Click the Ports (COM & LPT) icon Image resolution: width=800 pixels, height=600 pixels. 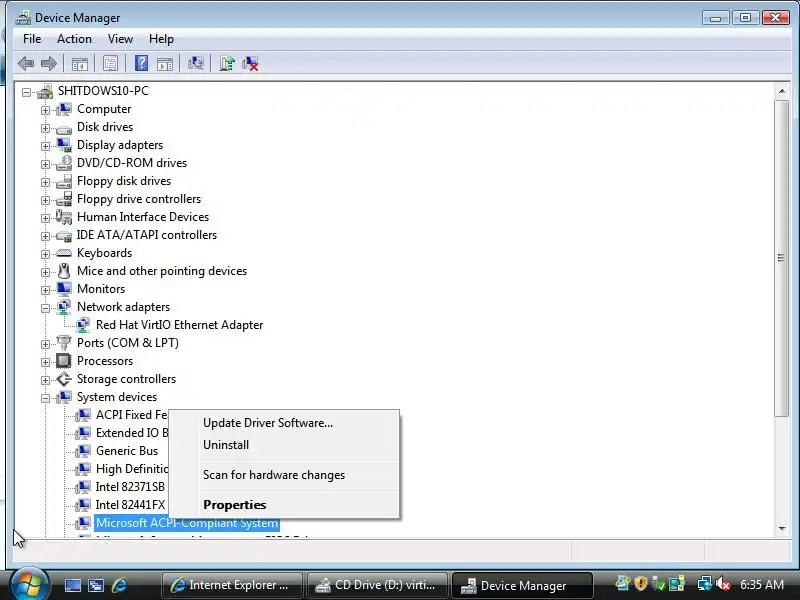[x=64, y=343]
